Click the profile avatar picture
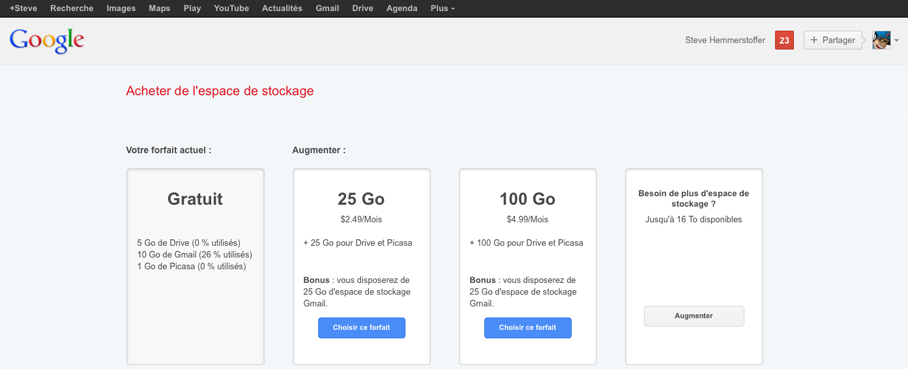 pos(881,41)
